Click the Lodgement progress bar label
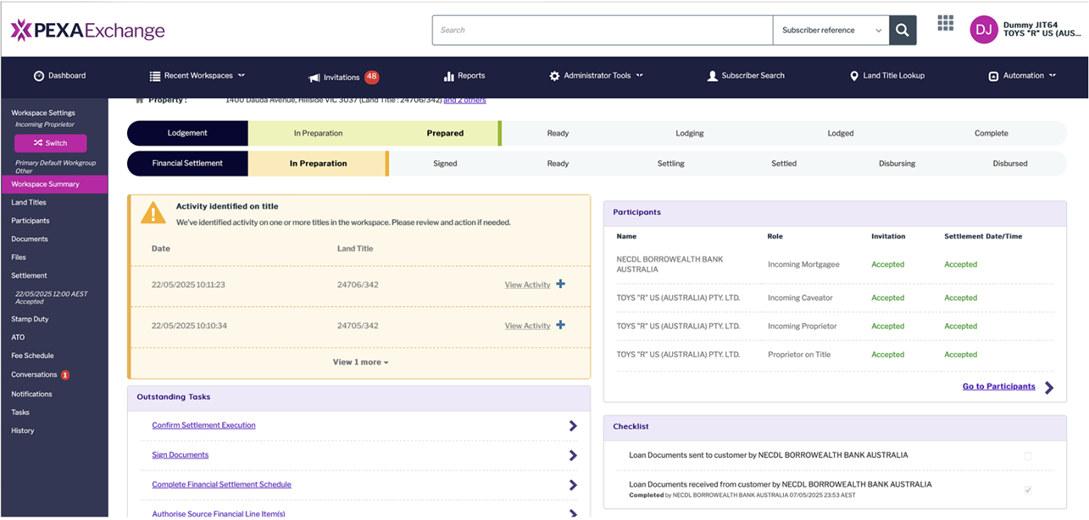 click(188, 133)
